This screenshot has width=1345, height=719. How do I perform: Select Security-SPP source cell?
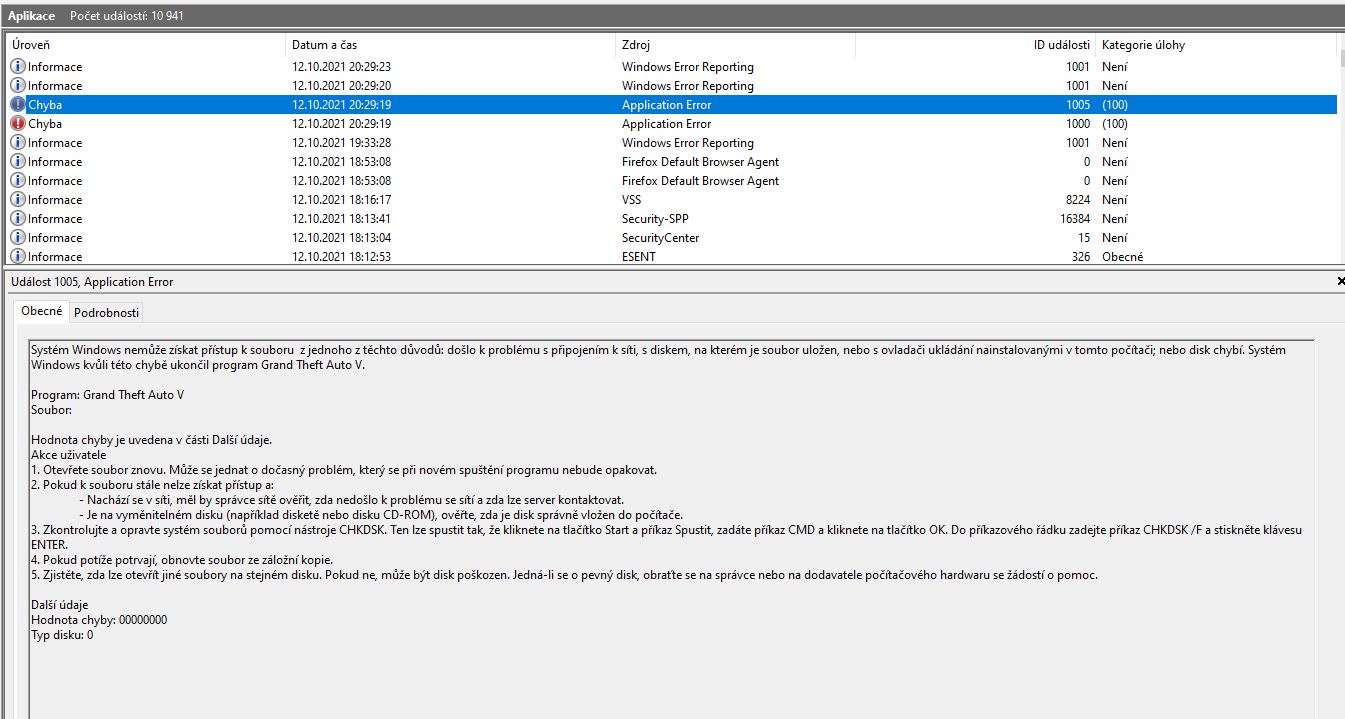coord(655,219)
